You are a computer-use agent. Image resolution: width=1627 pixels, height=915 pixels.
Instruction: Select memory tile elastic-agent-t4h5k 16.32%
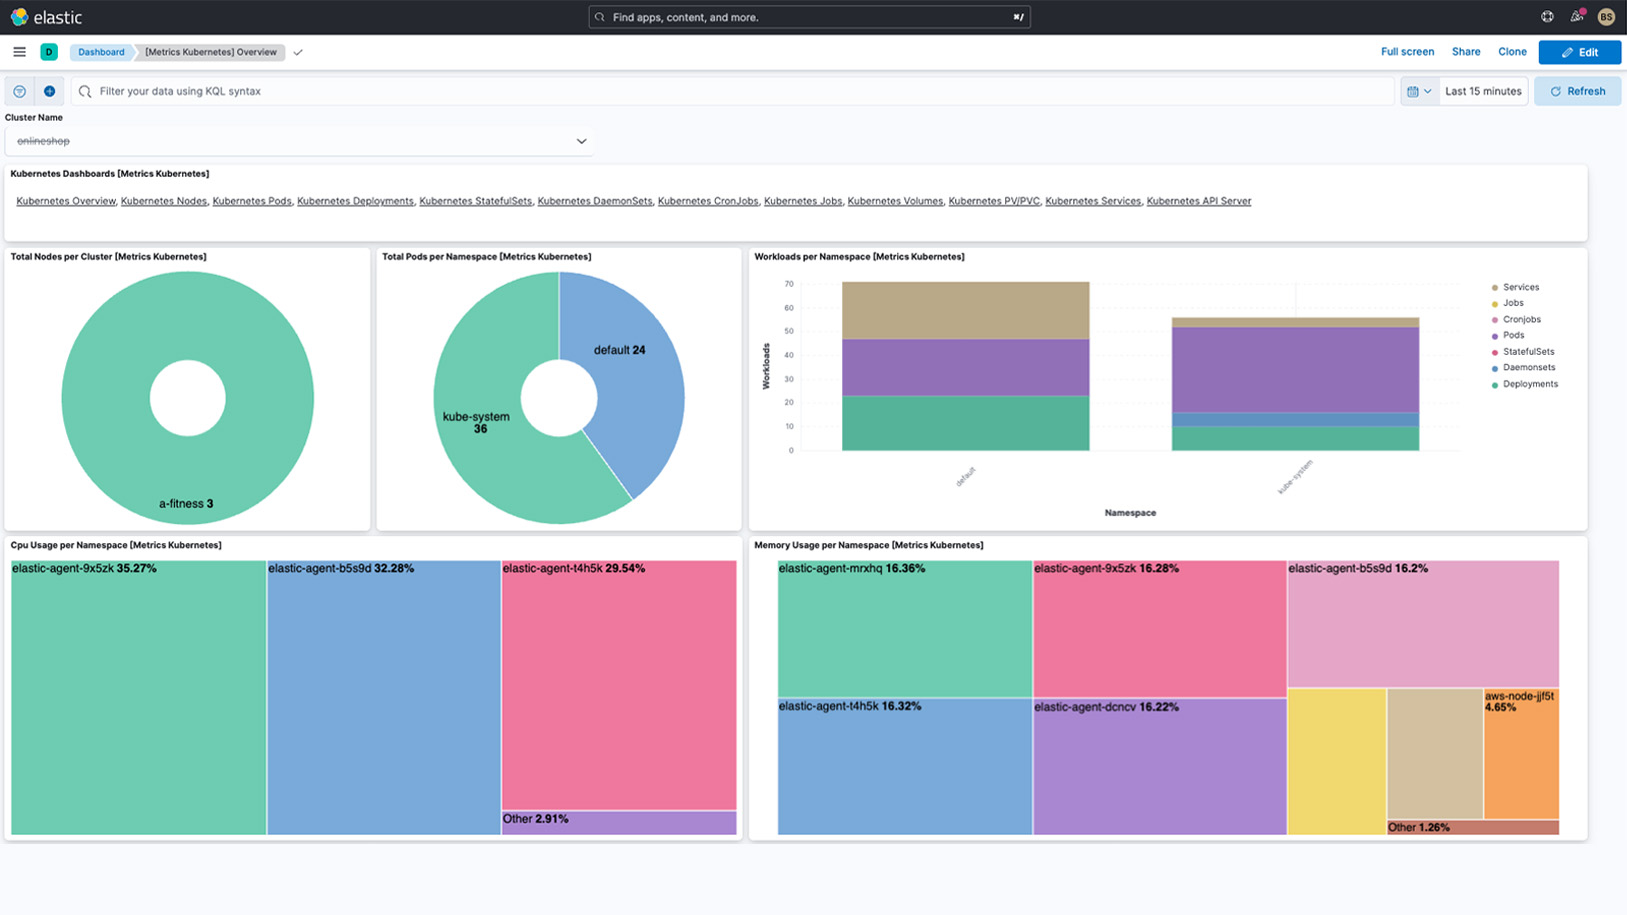[905, 767]
